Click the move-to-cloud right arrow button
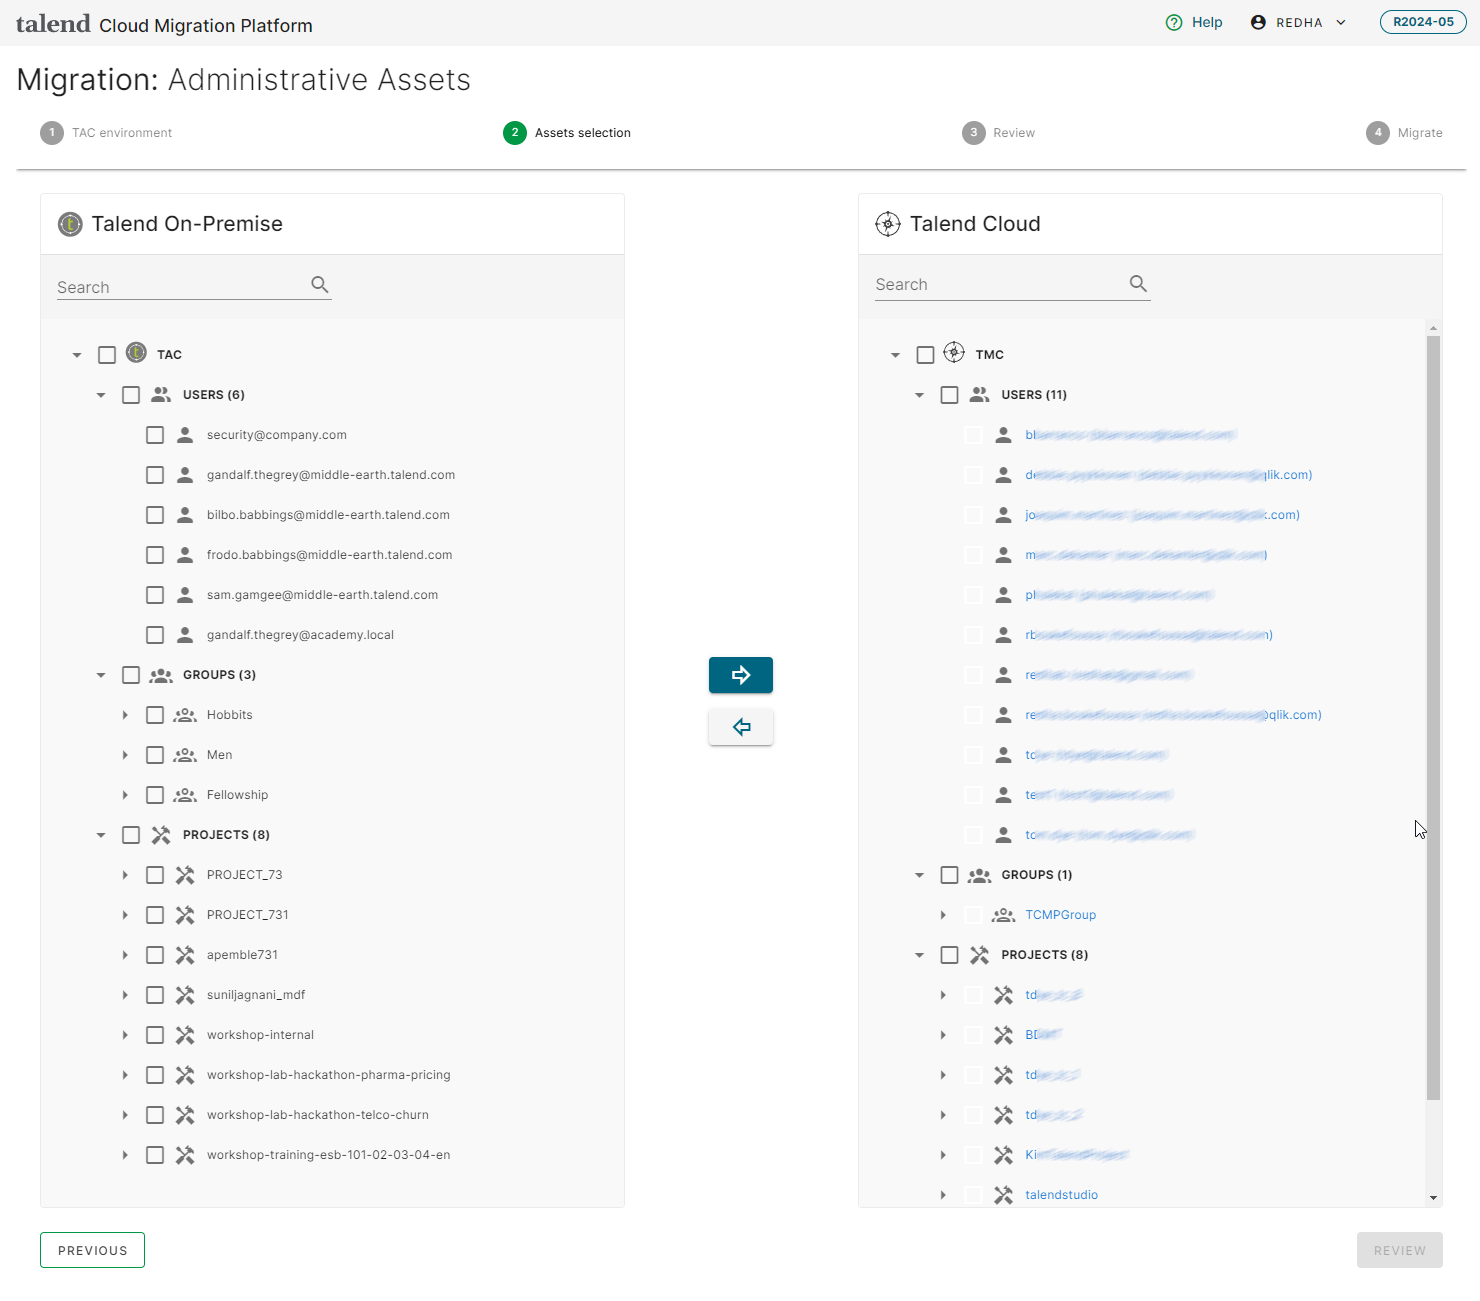The width and height of the screenshot is (1480, 1301). (740, 675)
